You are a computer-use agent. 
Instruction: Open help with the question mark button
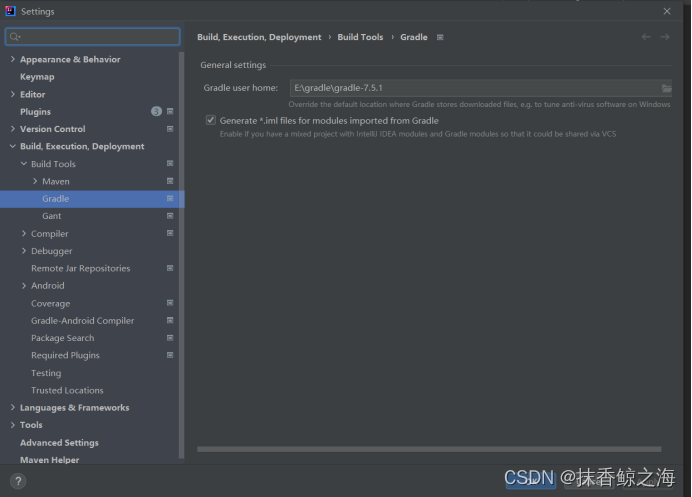click(18, 481)
